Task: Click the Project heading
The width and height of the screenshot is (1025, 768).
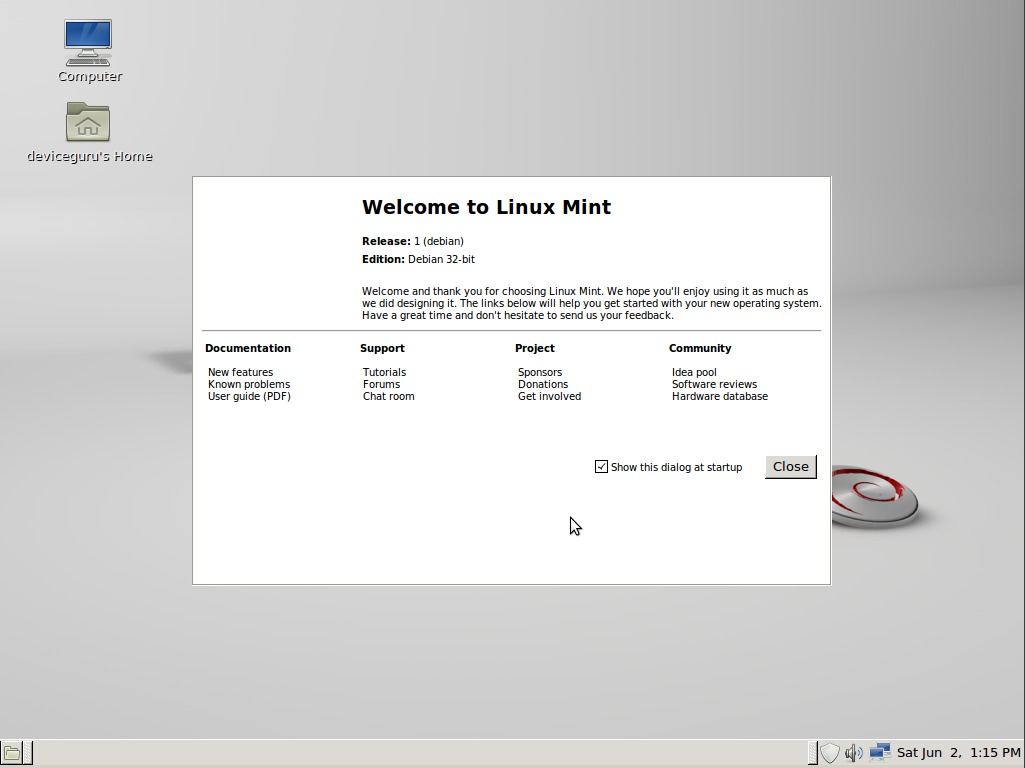Action: [535, 348]
